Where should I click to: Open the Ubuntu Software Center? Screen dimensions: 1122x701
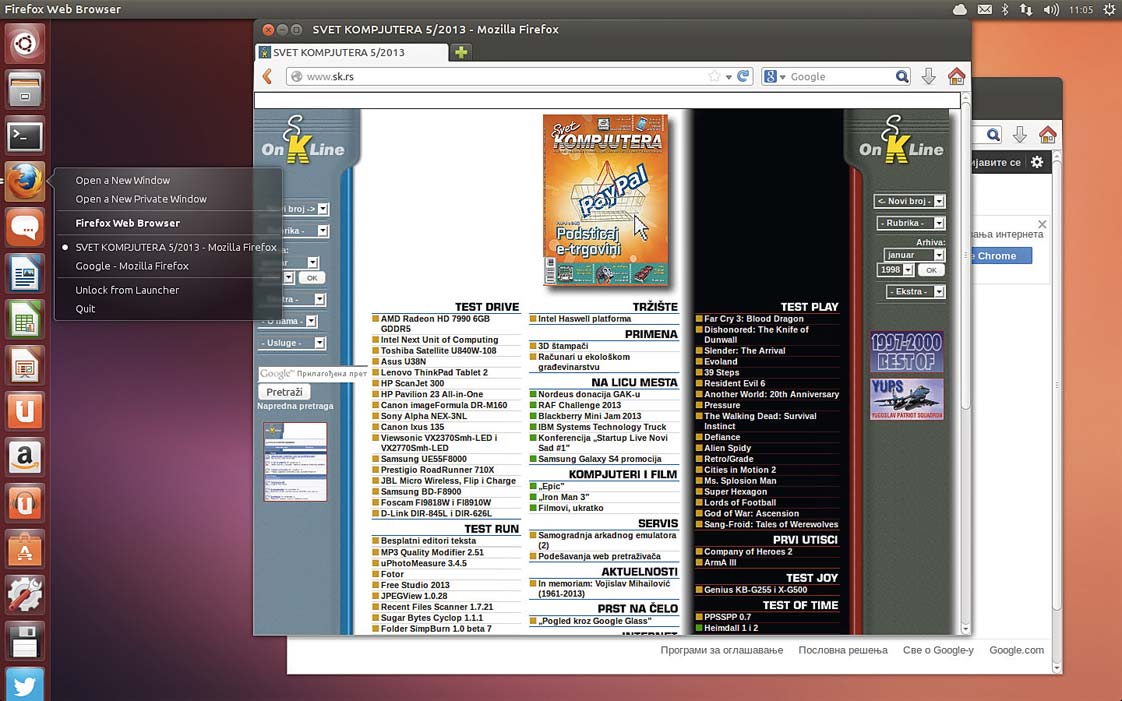click(x=25, y=549)
